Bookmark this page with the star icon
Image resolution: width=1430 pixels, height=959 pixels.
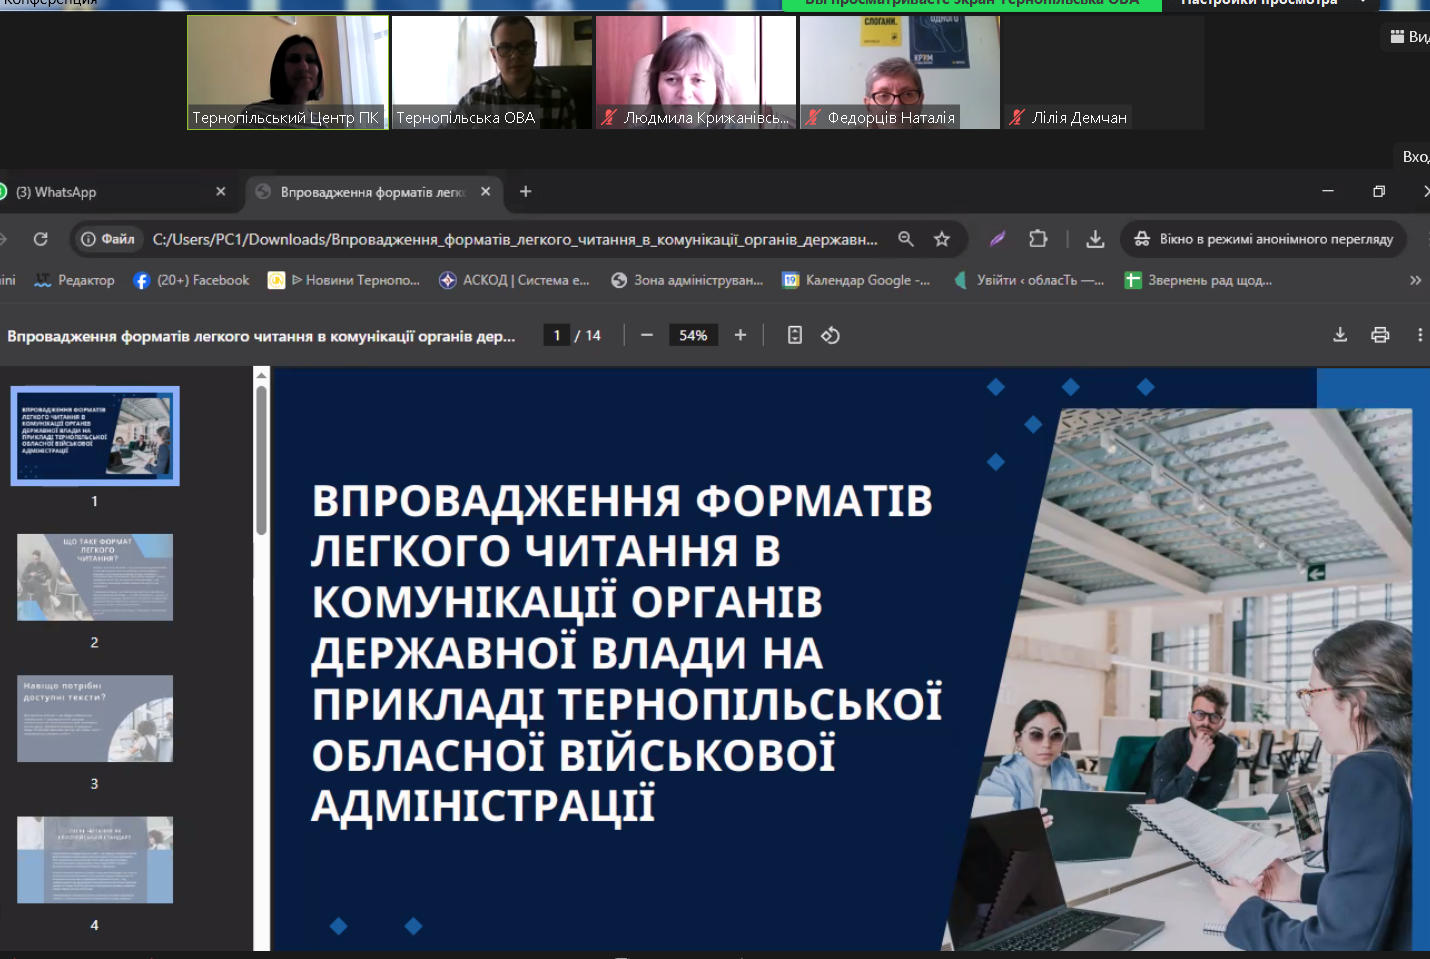[941, 239]
